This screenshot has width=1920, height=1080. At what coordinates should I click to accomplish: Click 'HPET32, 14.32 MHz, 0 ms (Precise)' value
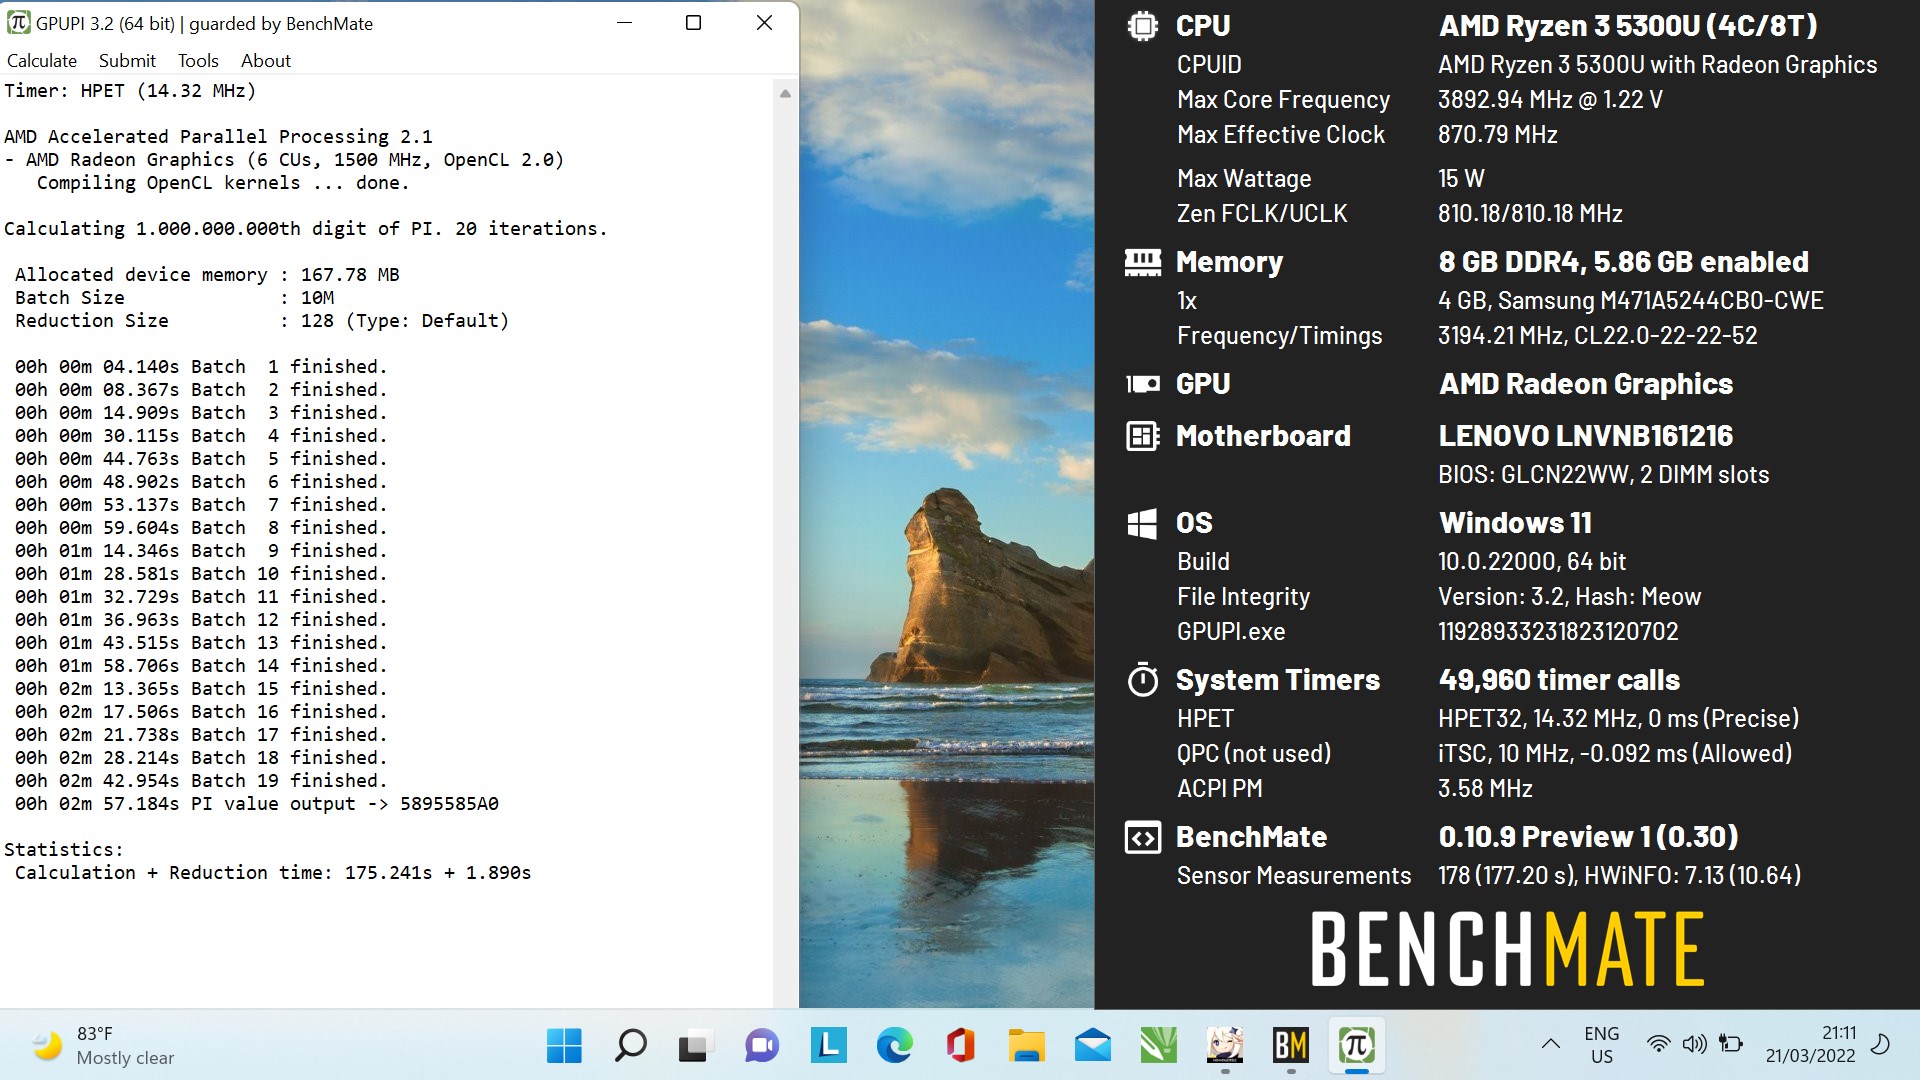[x=1618, y=719]
